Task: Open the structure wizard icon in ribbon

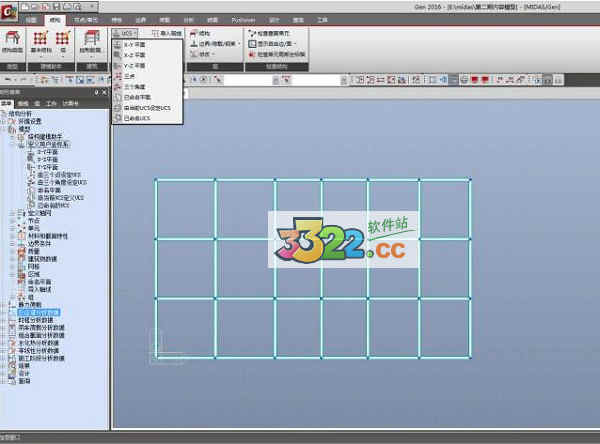Action: [12, 42]
